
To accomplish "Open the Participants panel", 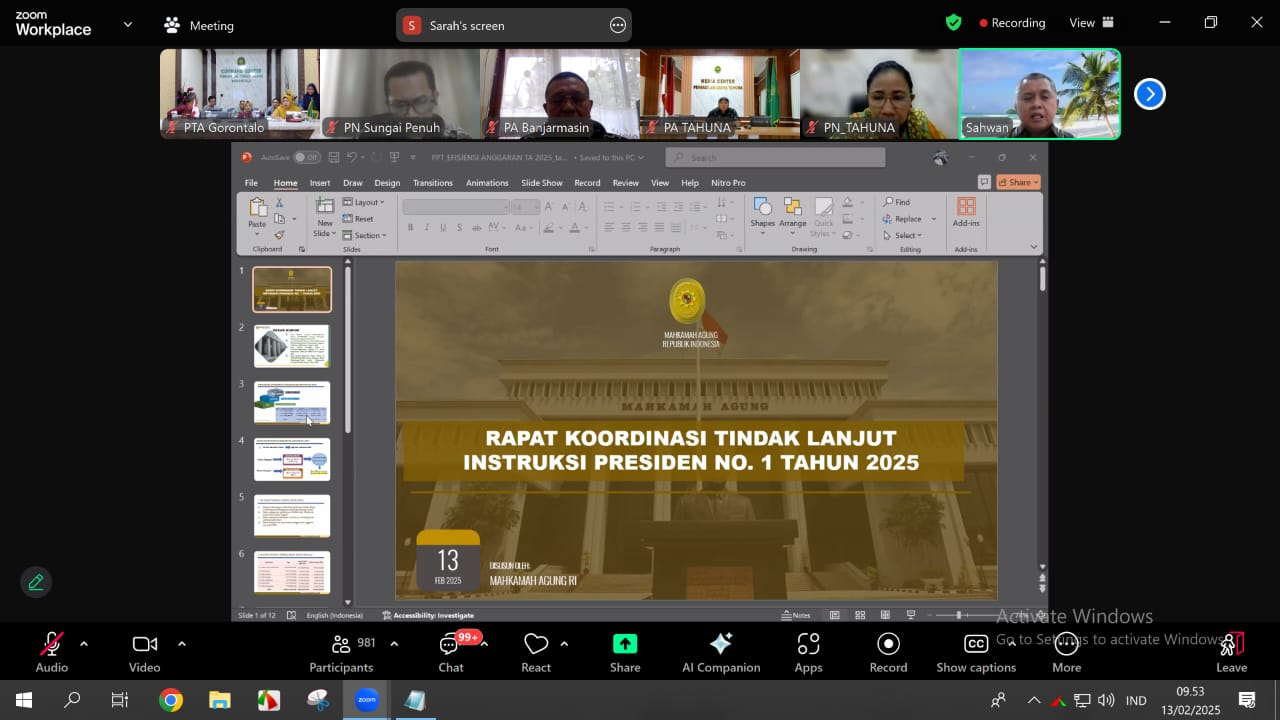I will click(341, 652).
